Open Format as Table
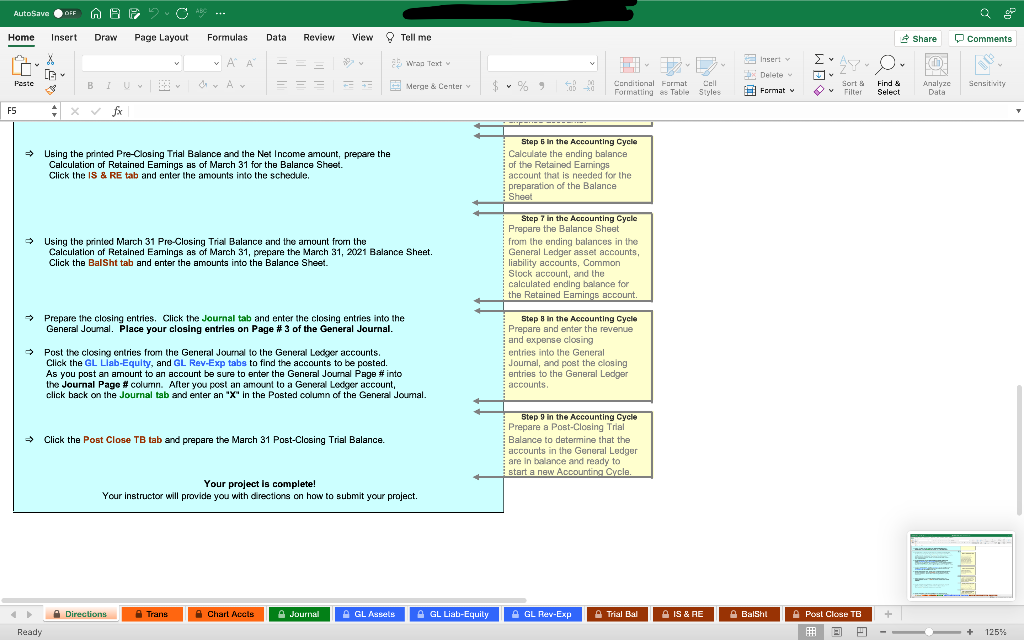The height and width of the screenshot is (640, 1024). click(674, 76)
